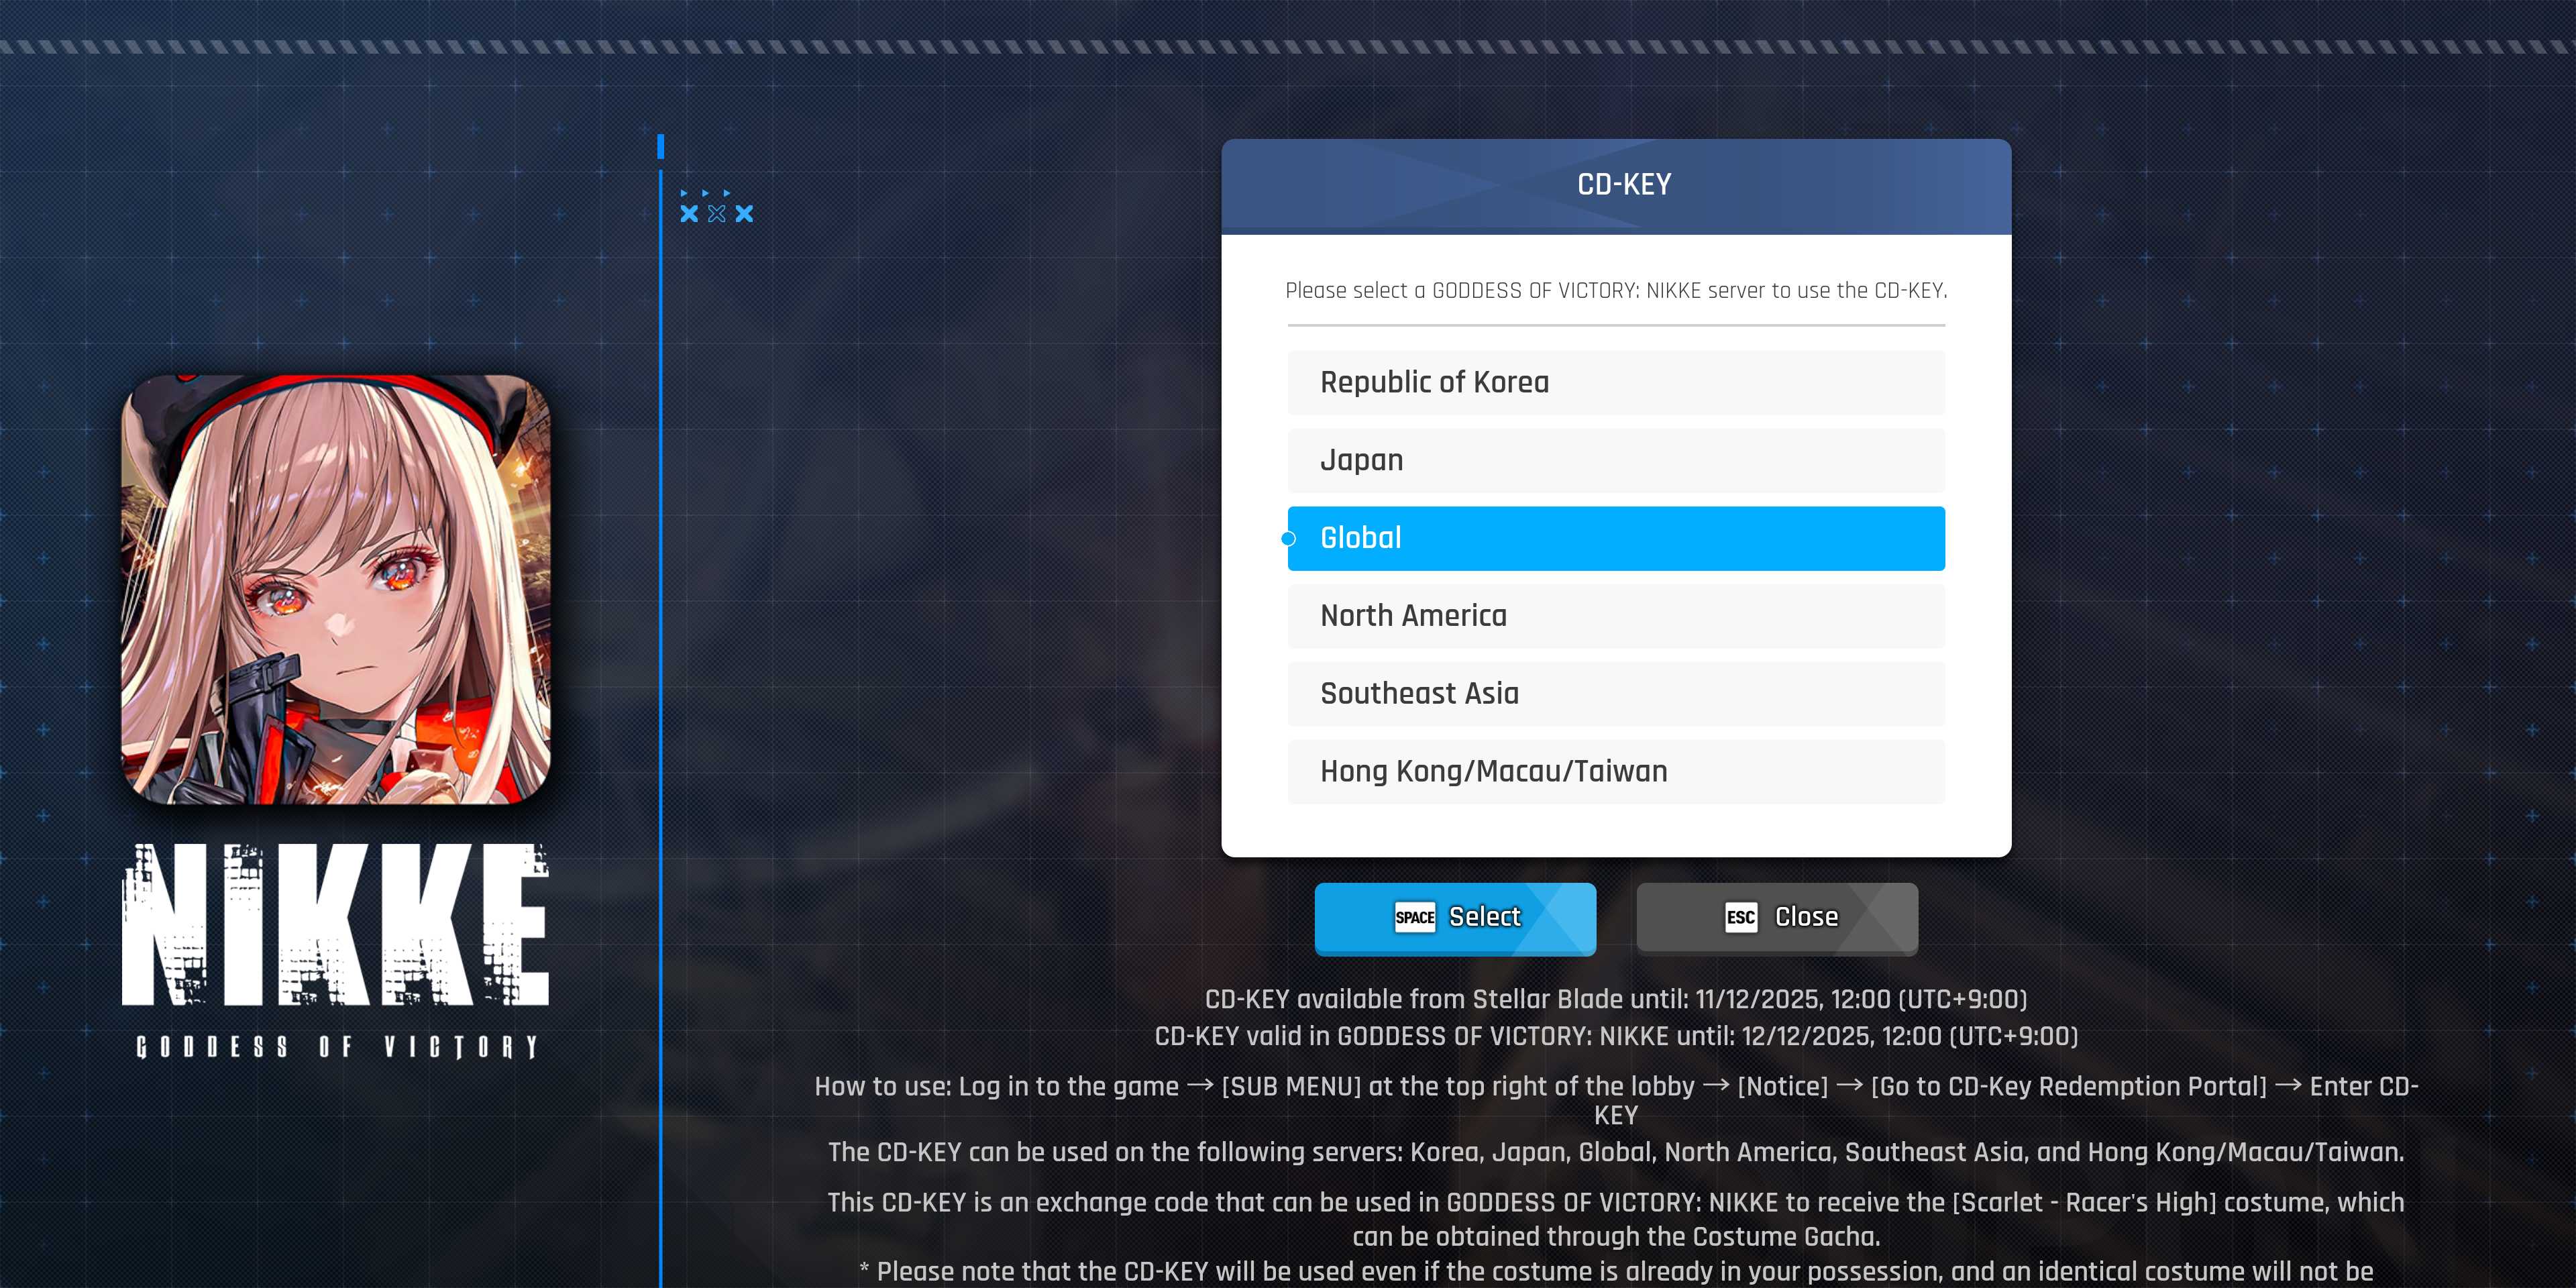Image resolution: width=2576 pixels, height=1288 pixels.
Task: Click the selection dot beside Global
Action: [x=1288, y=539]
